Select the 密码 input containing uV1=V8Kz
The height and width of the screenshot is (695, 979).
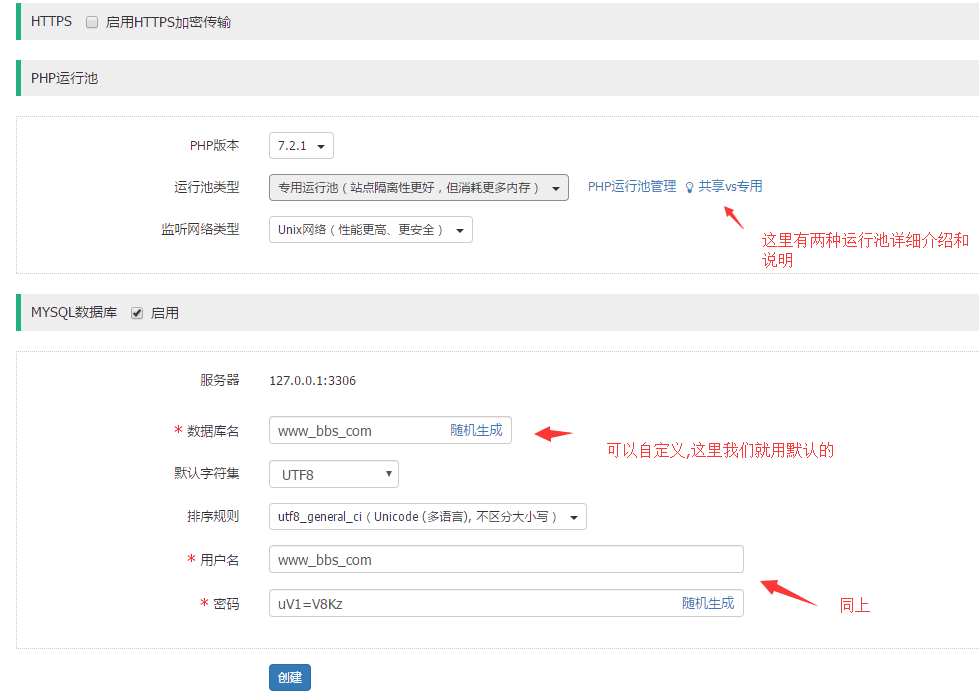(470, 603)
